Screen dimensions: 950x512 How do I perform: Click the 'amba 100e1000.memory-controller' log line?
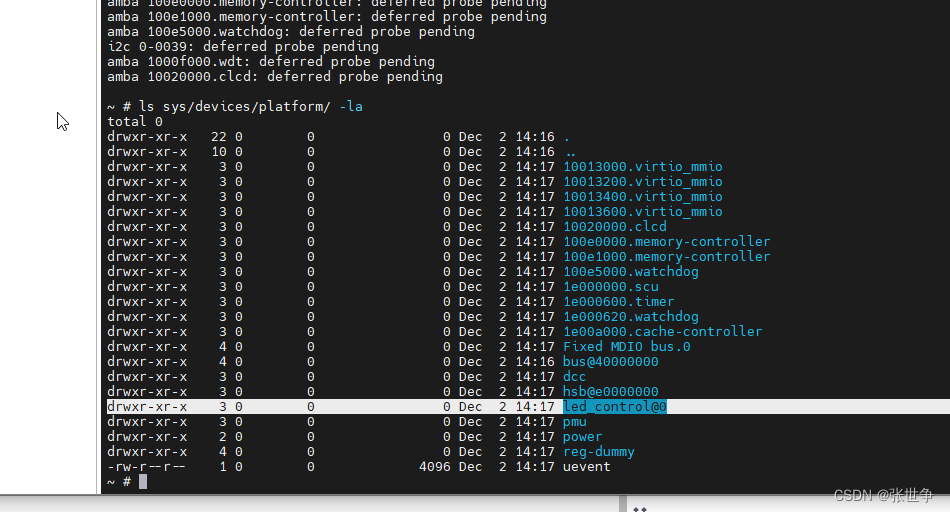click(x=327, y=17)
